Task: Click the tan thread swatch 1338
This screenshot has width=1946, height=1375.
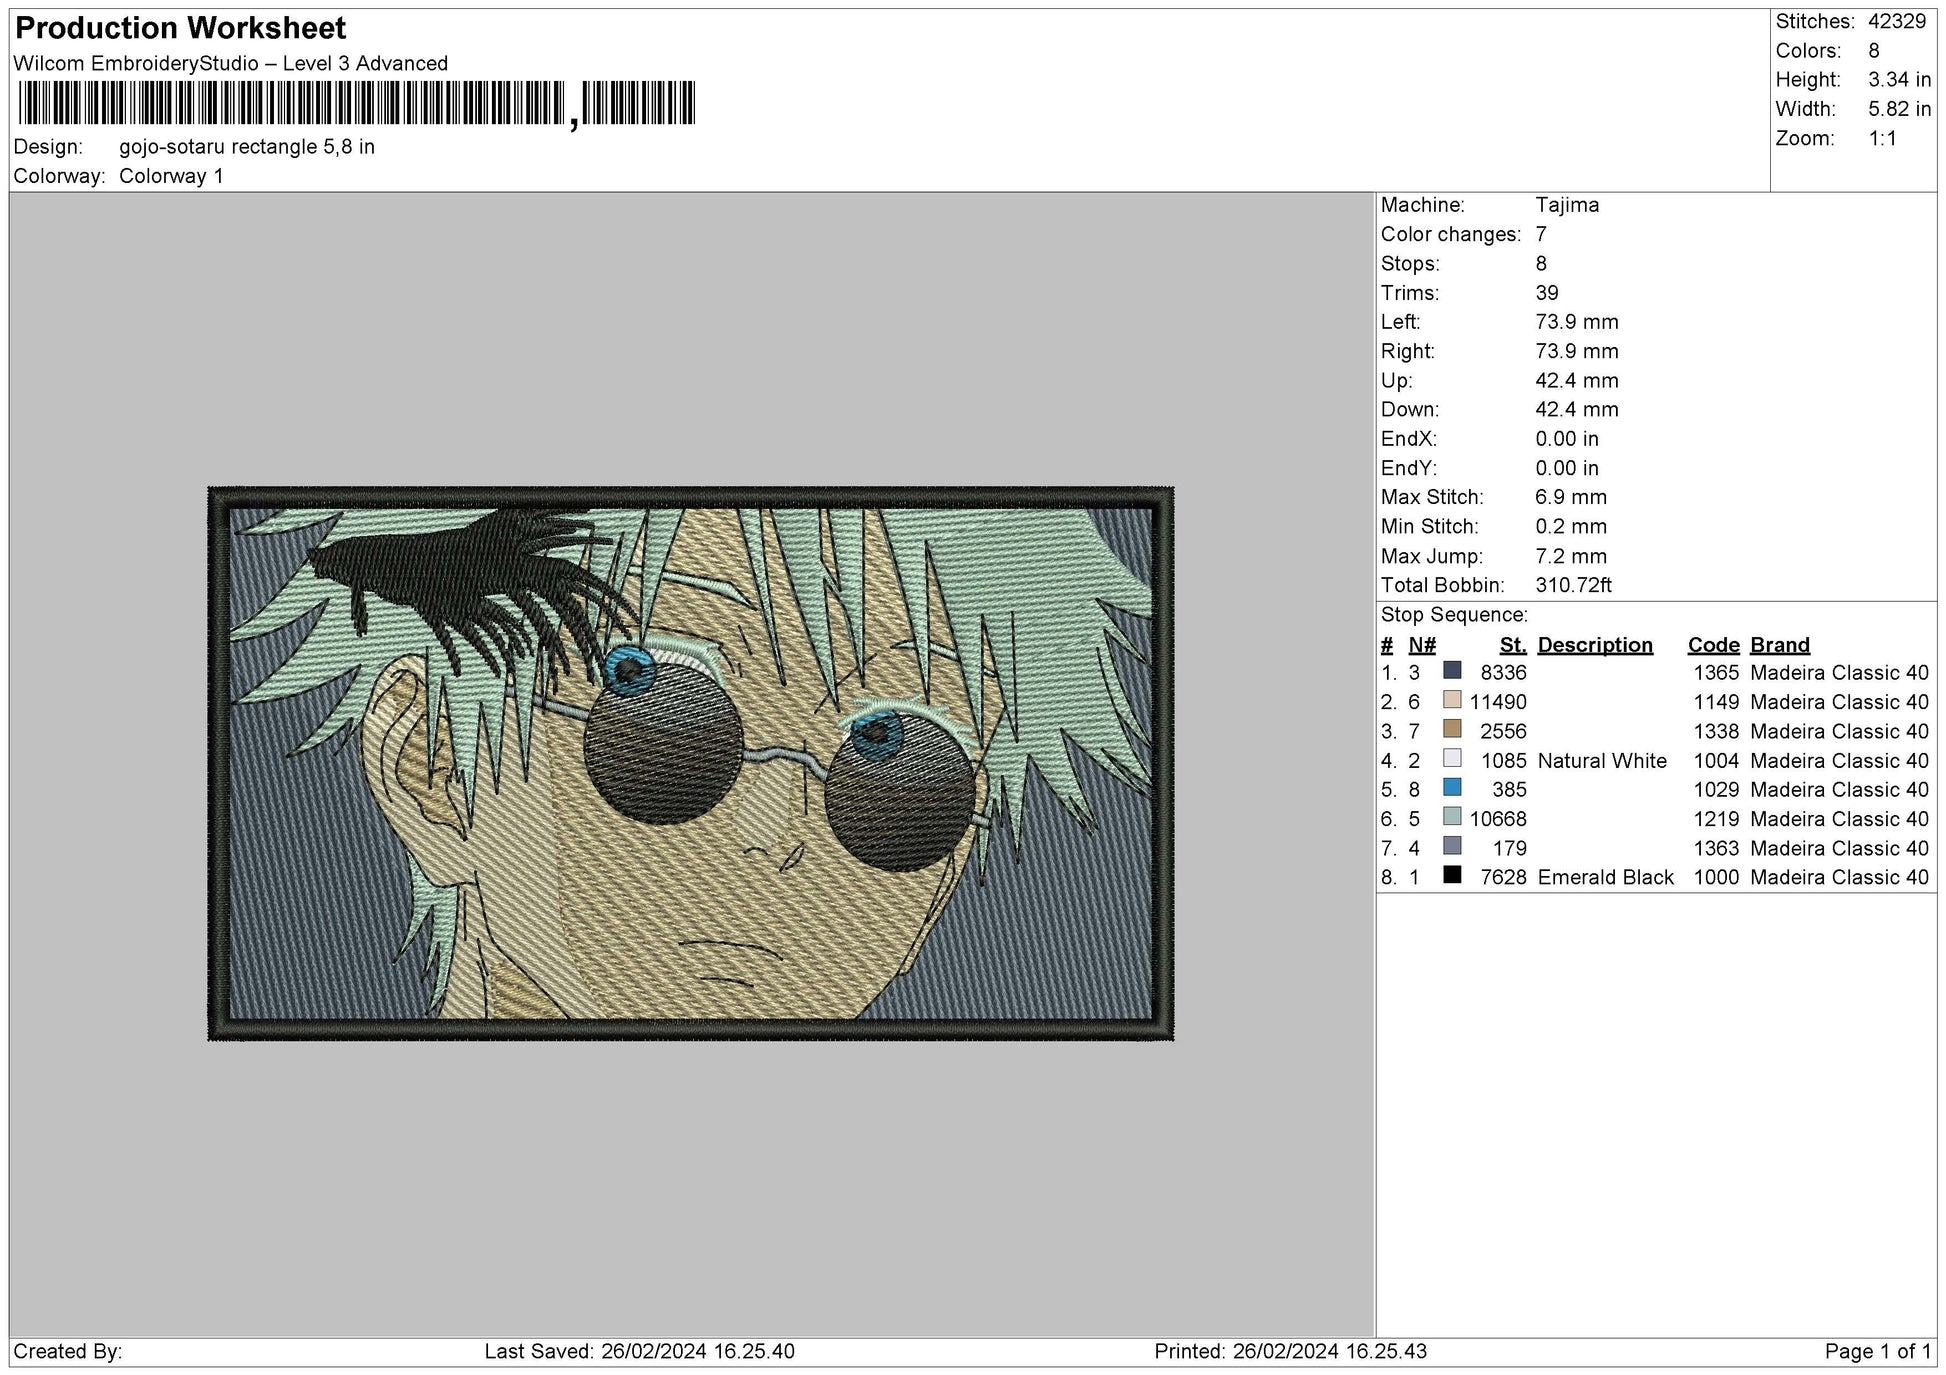Action: [1452, 729]
